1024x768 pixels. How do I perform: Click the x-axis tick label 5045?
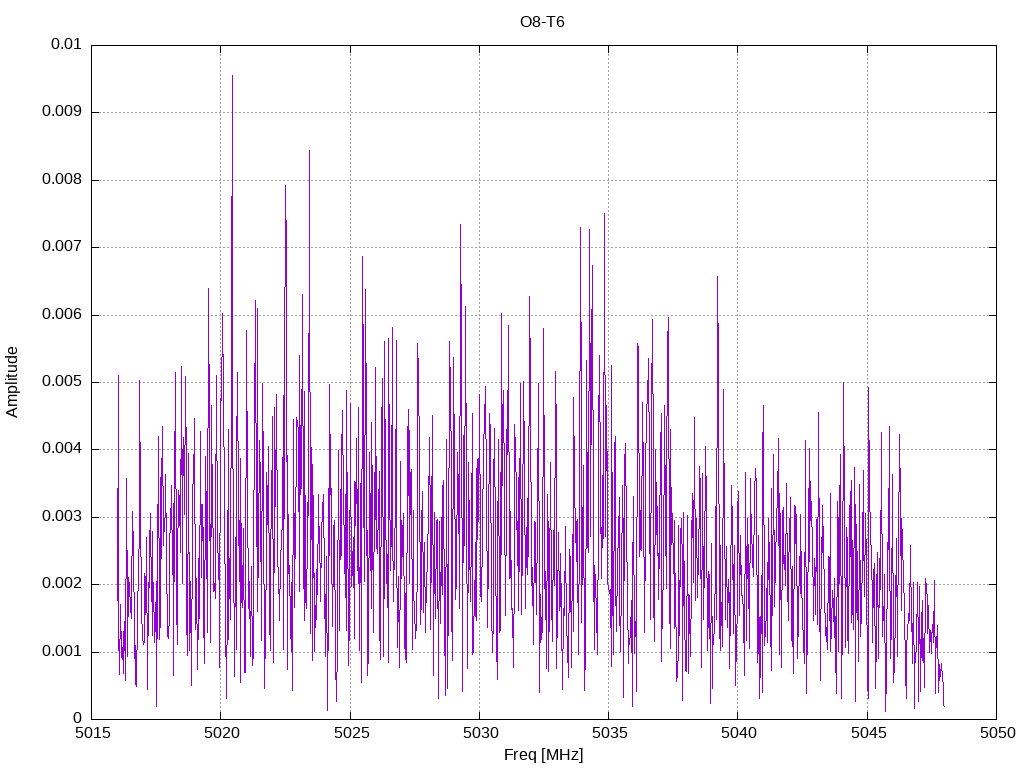click(x=868, y=733)
